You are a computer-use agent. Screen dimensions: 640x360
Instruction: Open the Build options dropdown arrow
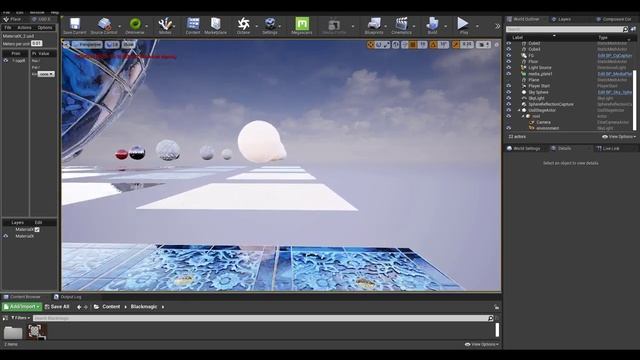pyautogui.click(x=445, y=26)
